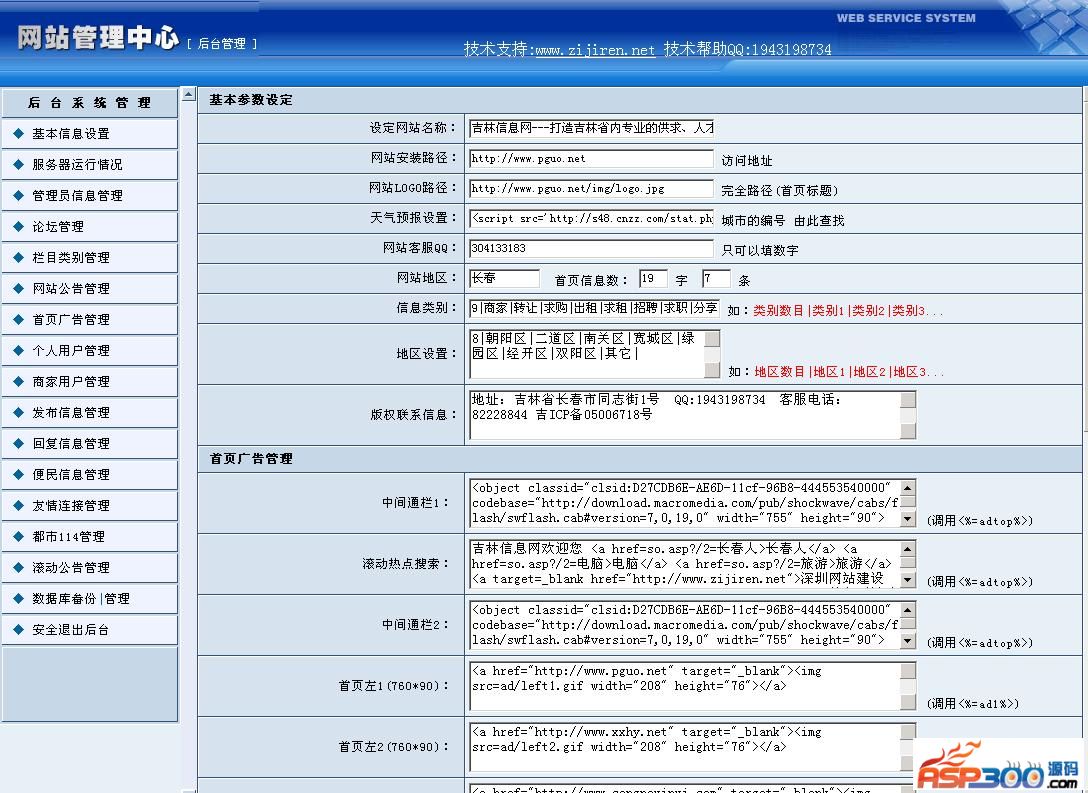Click inside the 版权联系信息 textarea

[685, 415]
